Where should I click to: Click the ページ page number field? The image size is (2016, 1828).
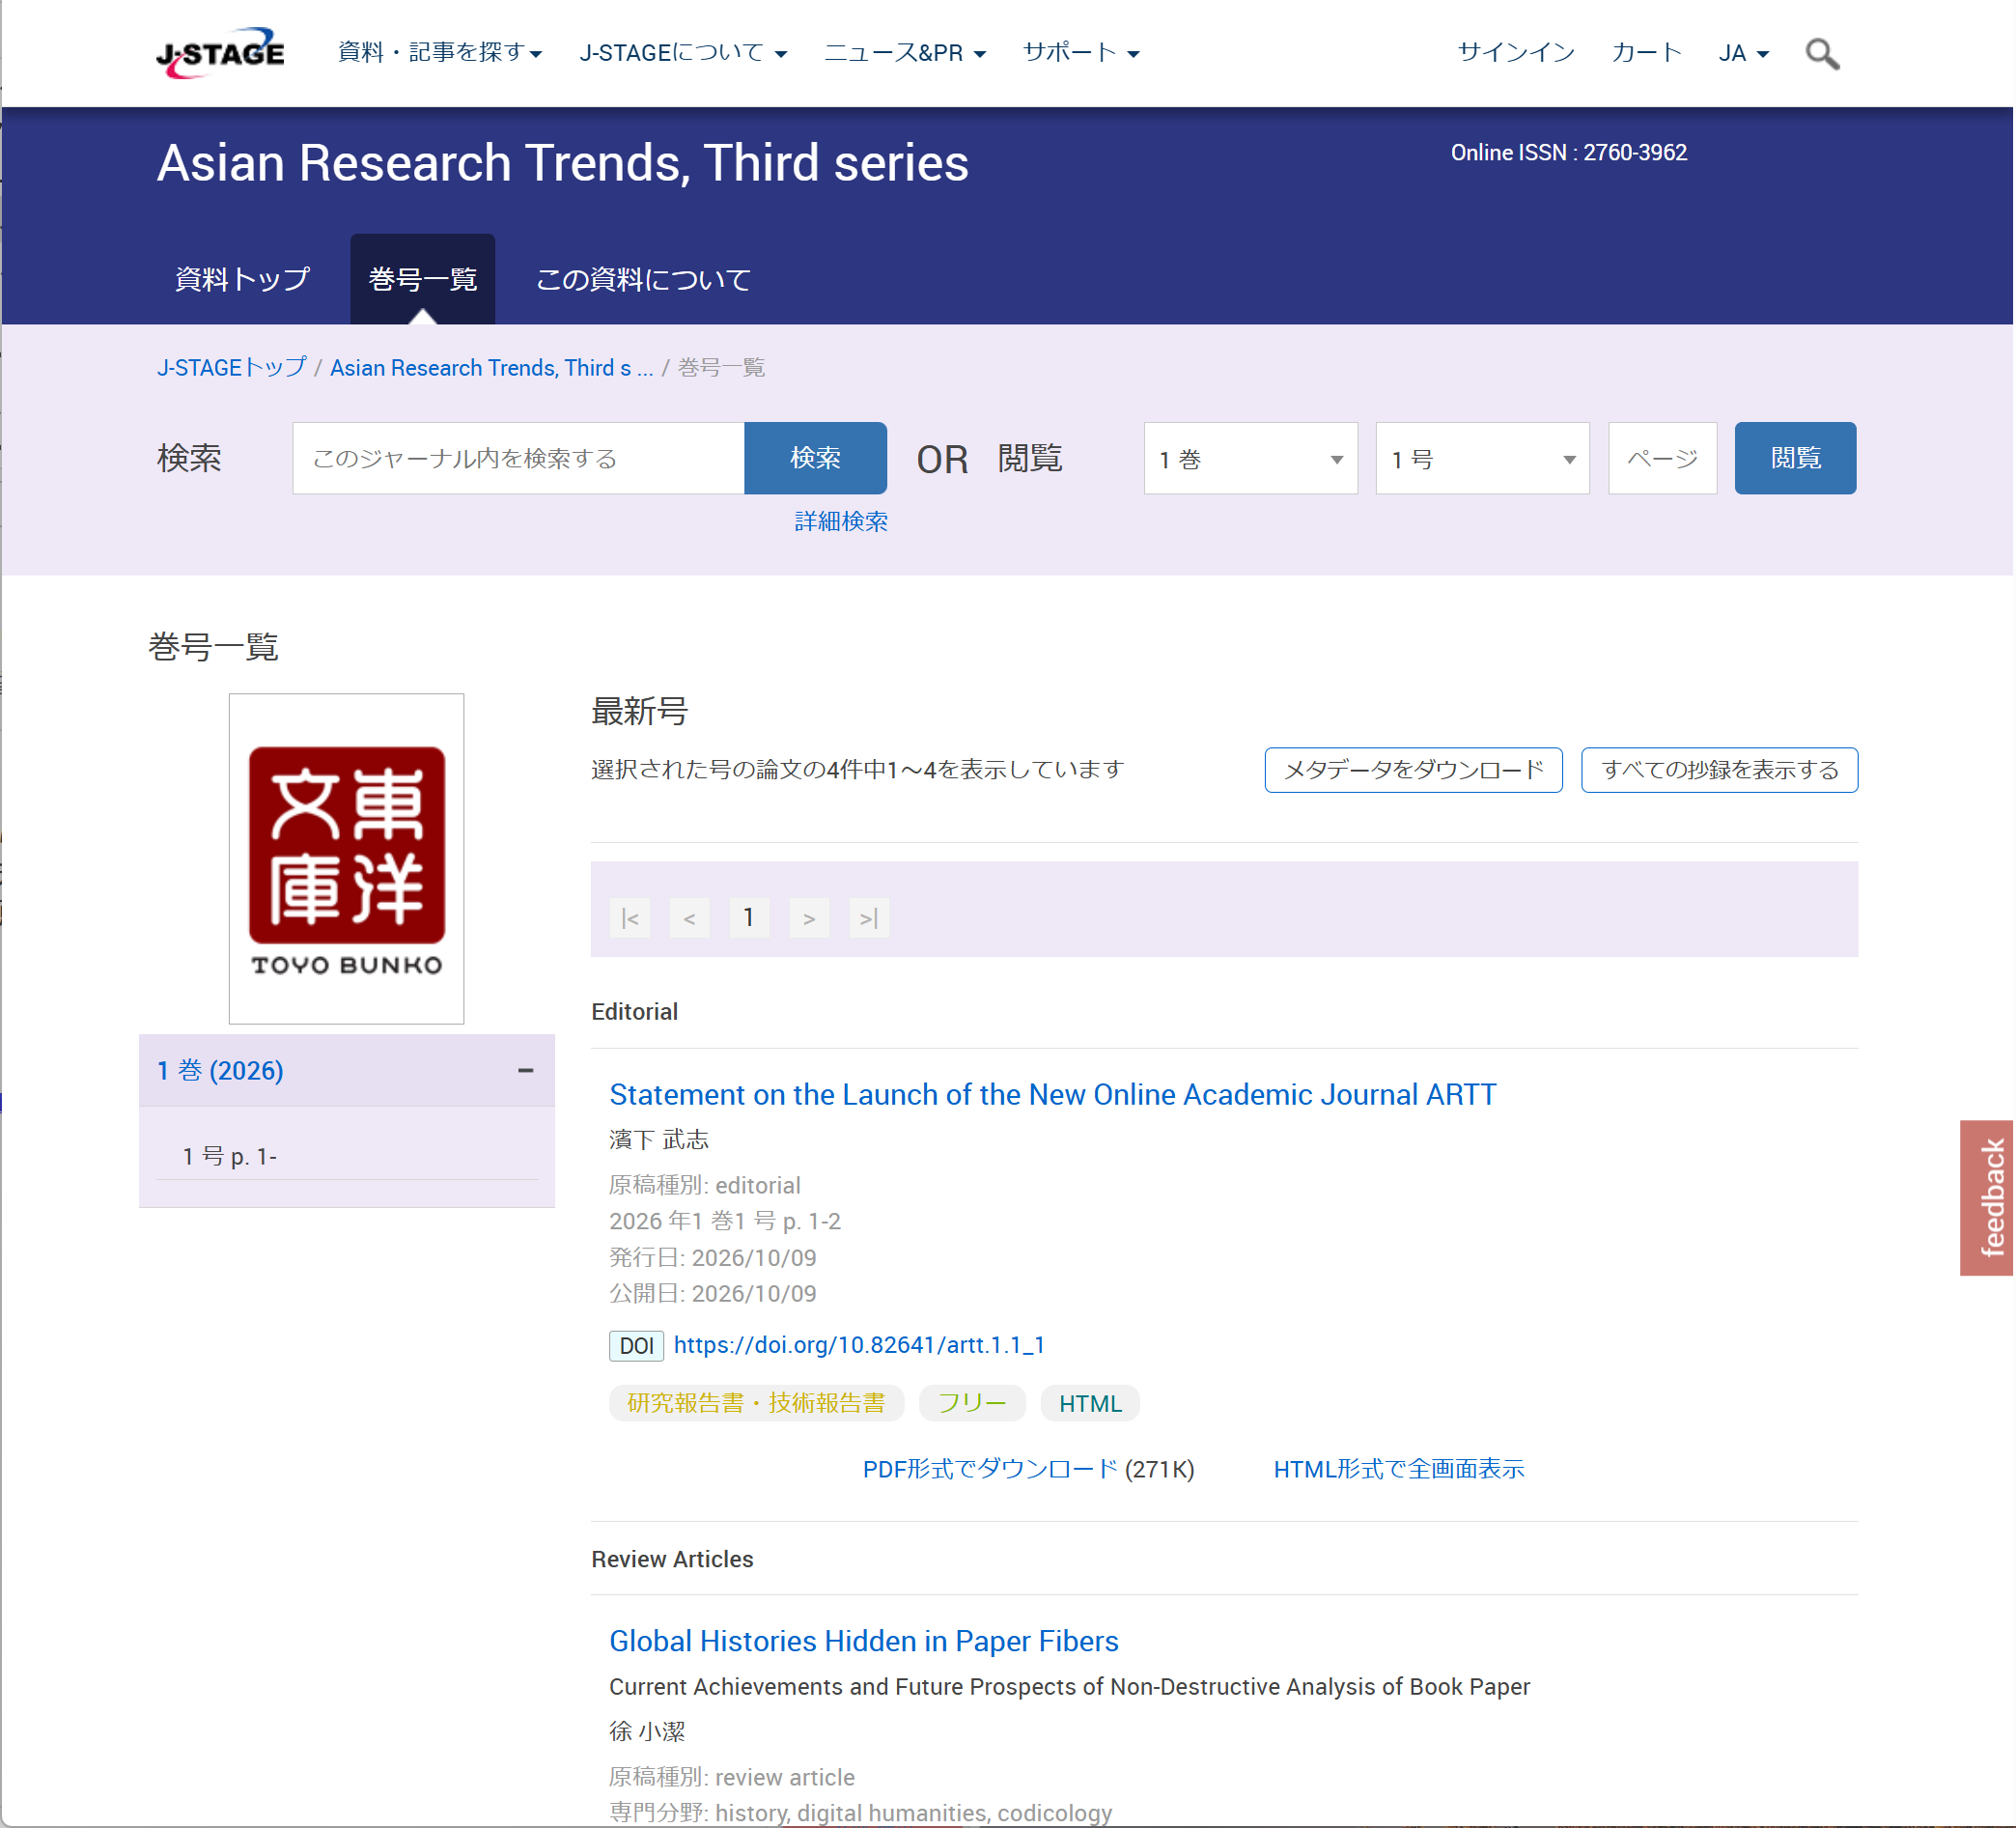(x=1662, y=458)
